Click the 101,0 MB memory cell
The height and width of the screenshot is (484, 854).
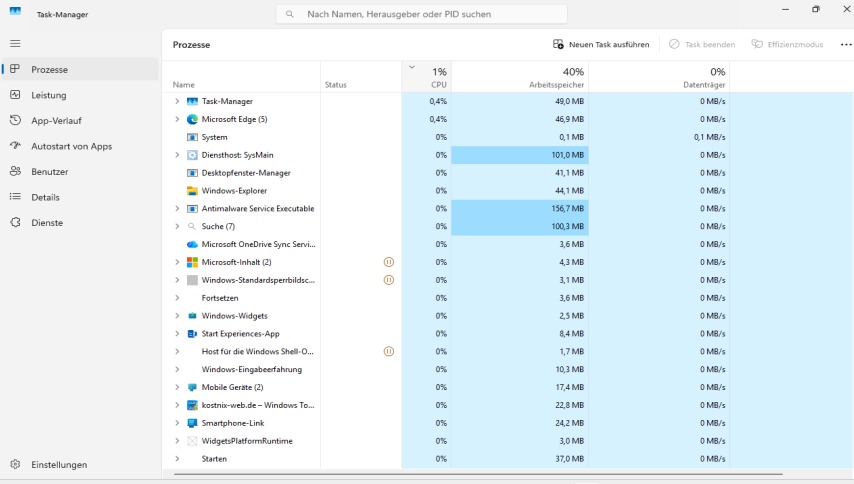tap(520, 155)
